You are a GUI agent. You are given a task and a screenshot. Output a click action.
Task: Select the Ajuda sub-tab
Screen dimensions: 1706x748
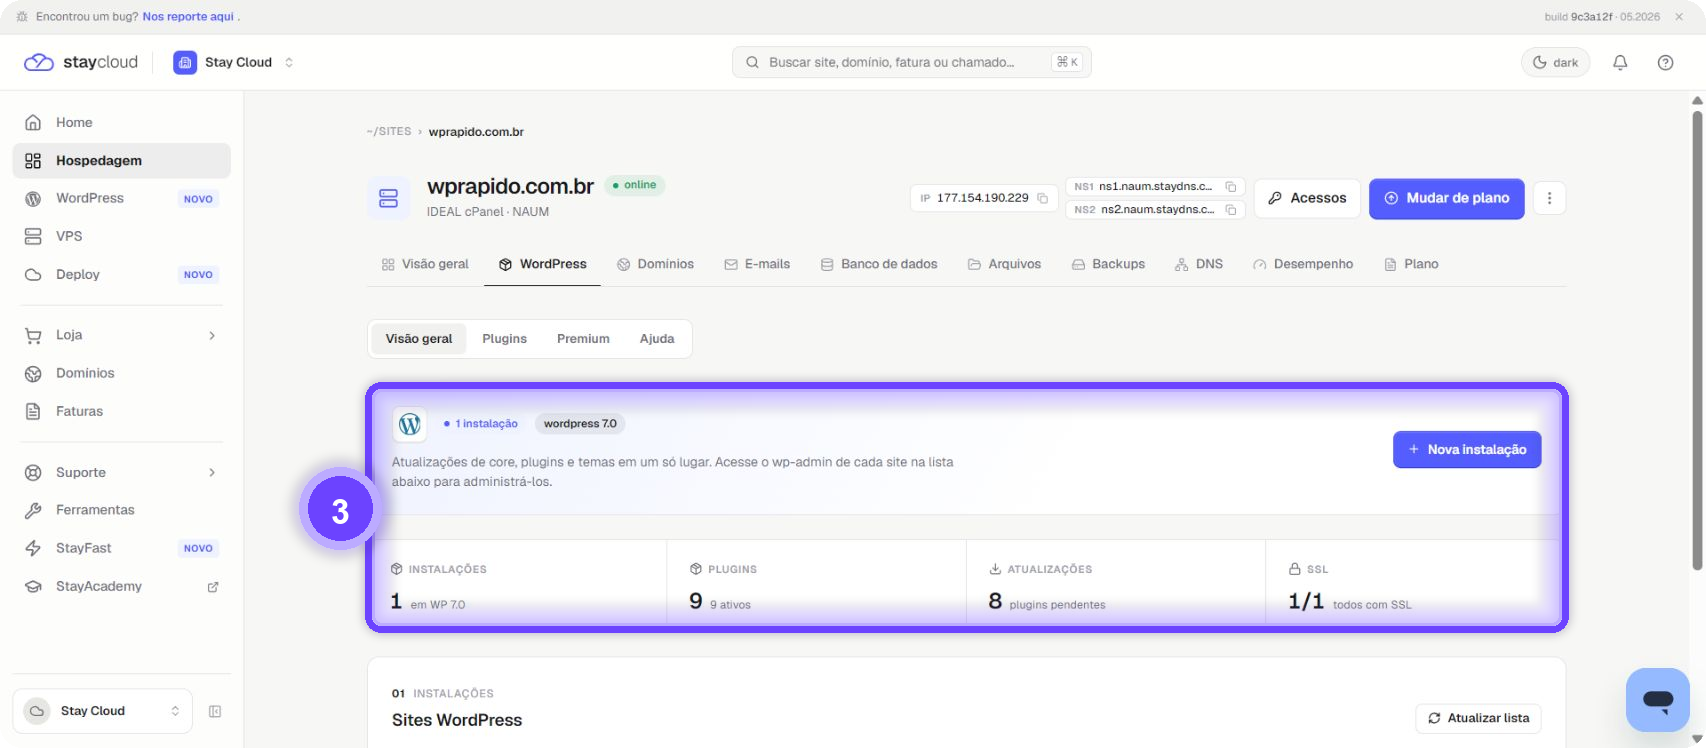pyautogui.click(x=657, y=339)
